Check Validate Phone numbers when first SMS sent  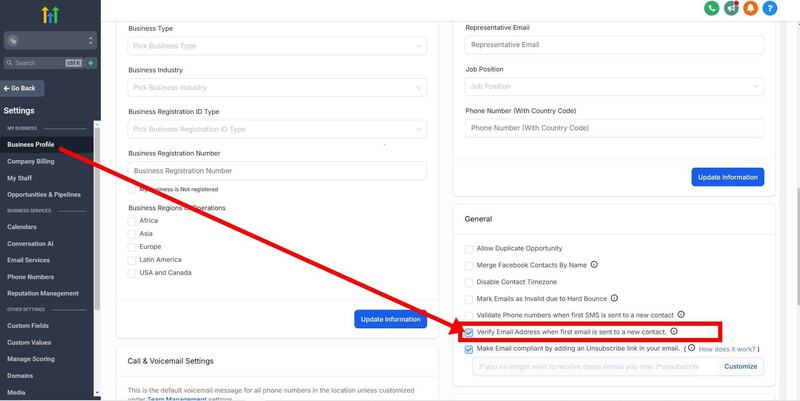(x=468, y=316)
